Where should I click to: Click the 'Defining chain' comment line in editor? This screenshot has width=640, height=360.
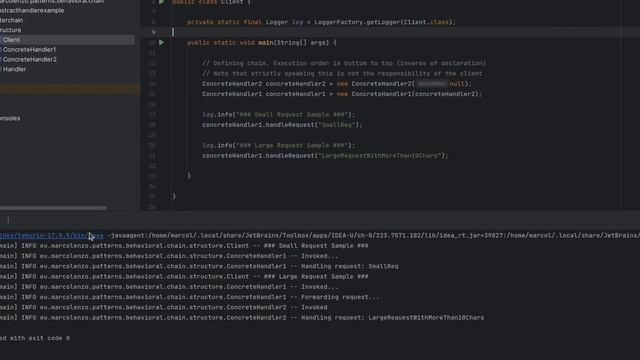tap(344, 63)
